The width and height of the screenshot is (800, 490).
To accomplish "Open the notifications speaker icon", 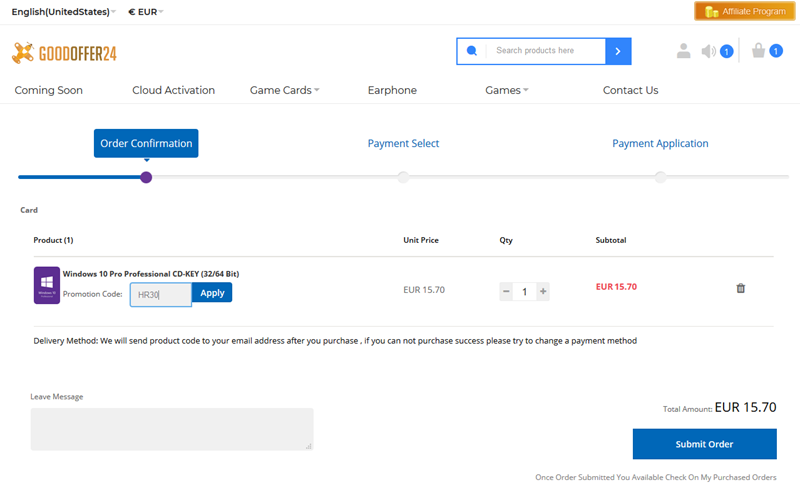I will [x=709, y=51].
